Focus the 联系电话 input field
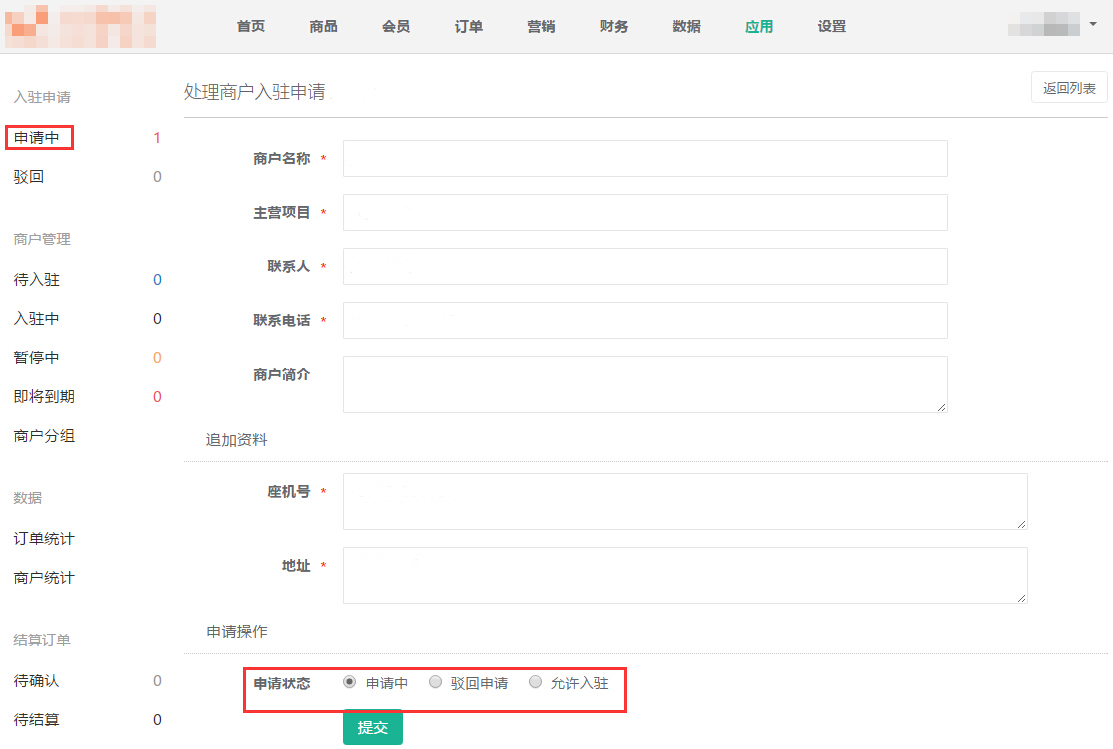The height and width of the screenshot is (749, 1113). point(645,320)
